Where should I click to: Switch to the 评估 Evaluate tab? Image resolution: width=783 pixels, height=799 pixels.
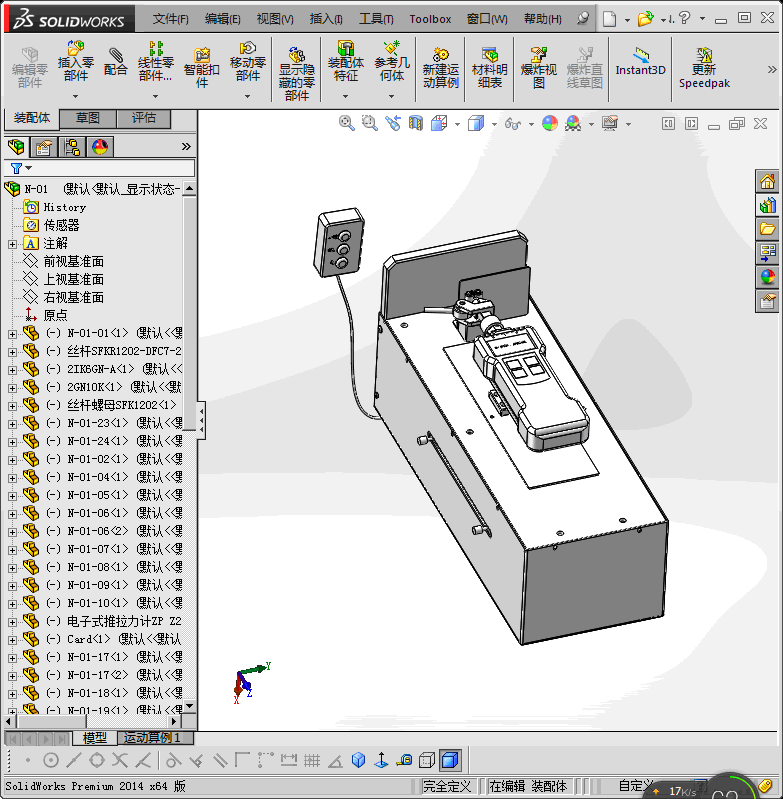point(144,118)
